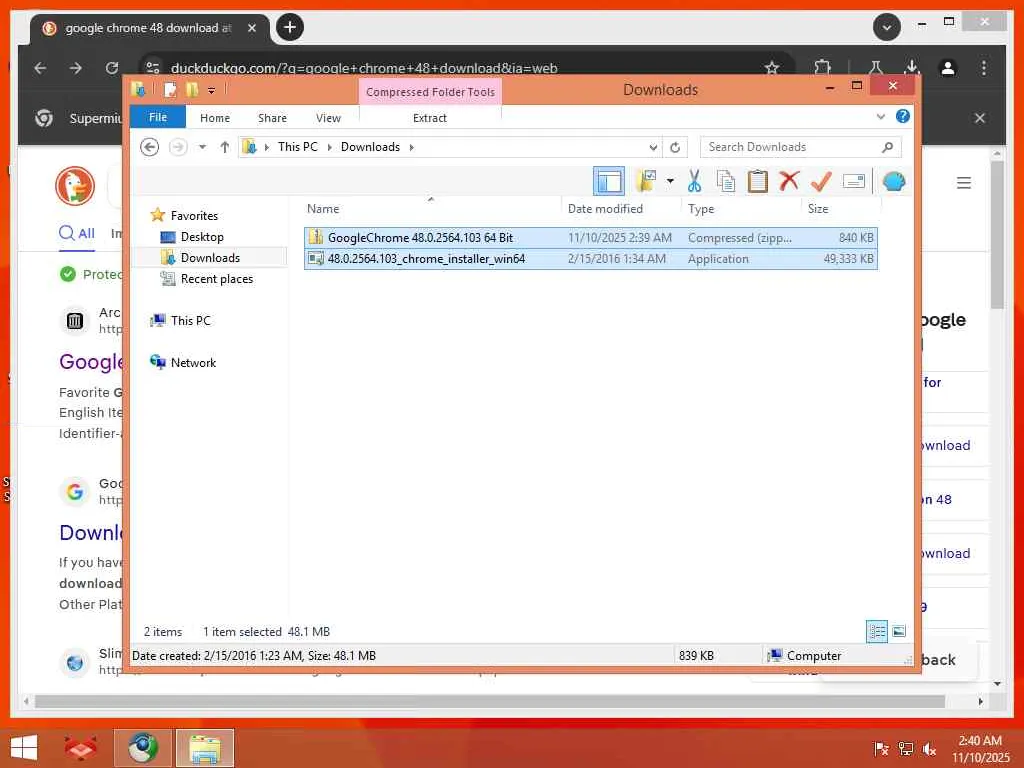Click the Cut scissors icon
The width and height of the screenshot is (1024, 768).
(x=694, y=181)
